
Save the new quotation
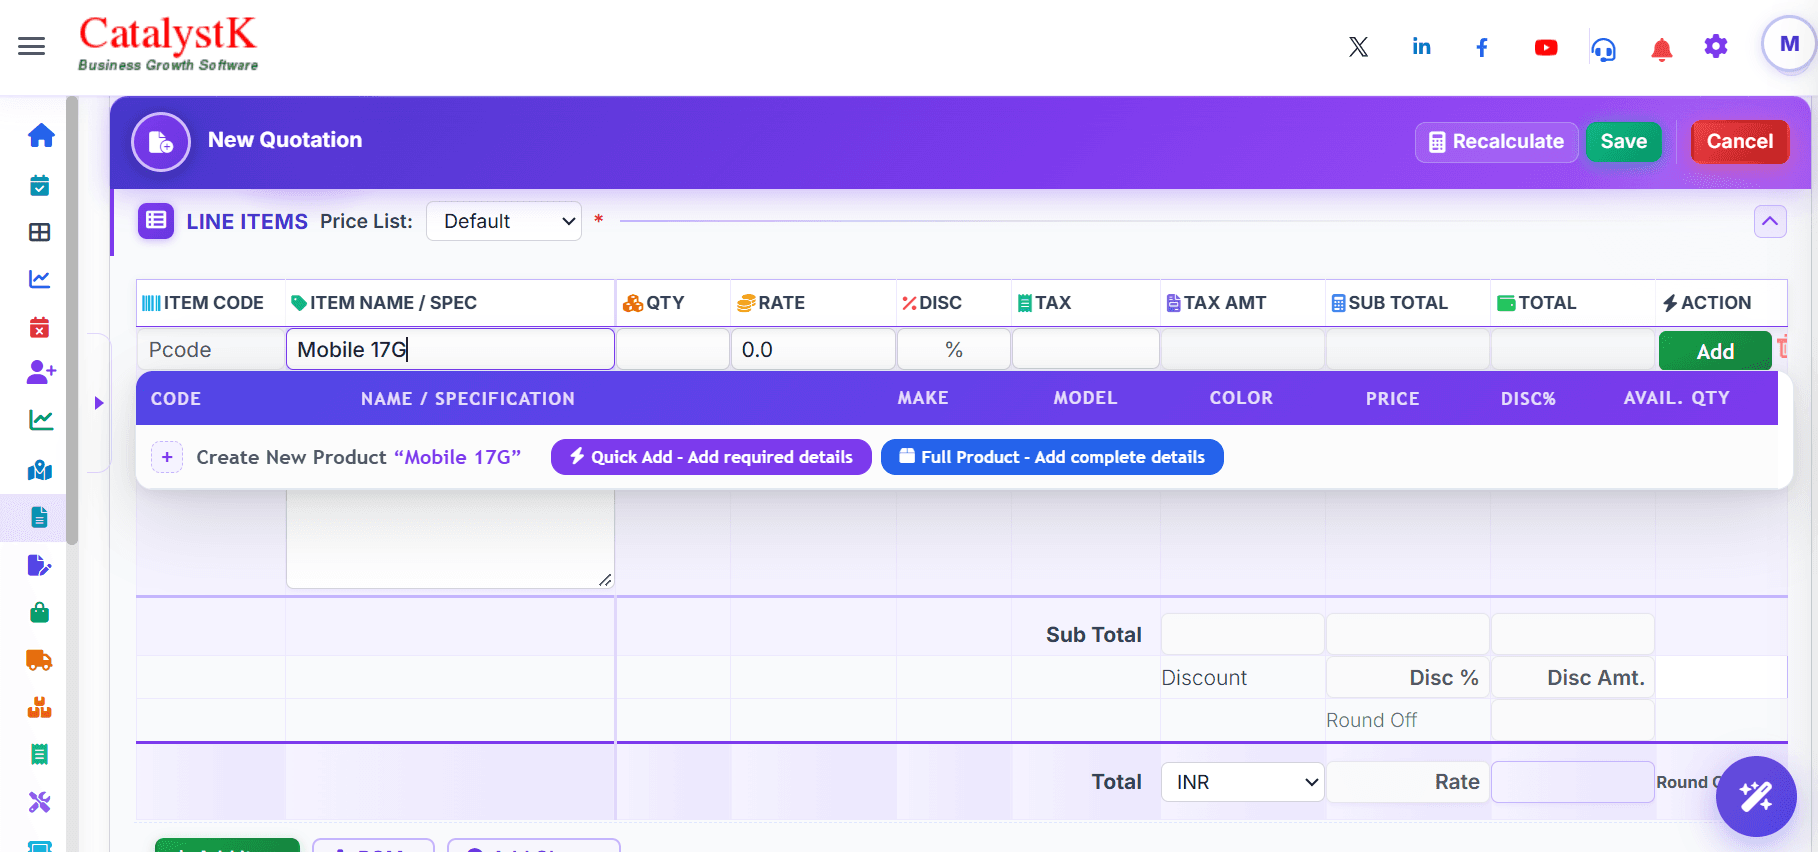tap(1623, 142)
